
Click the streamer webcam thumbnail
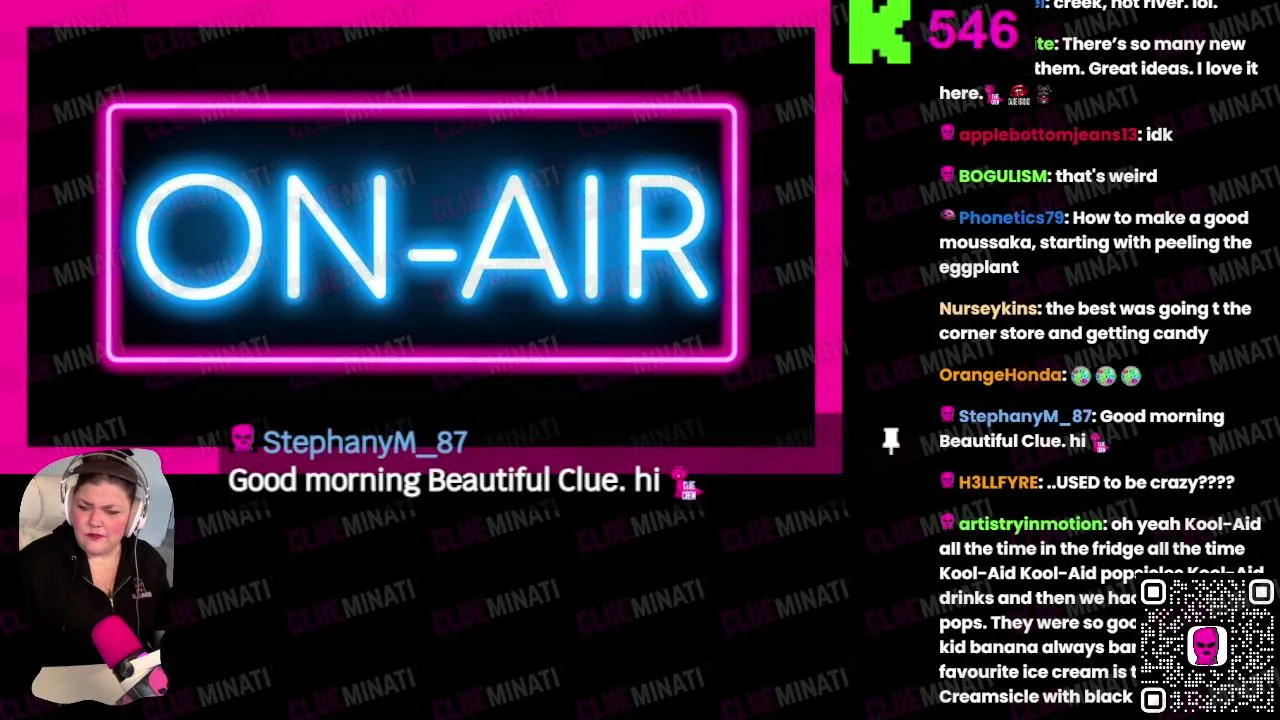tap(95, 575)
